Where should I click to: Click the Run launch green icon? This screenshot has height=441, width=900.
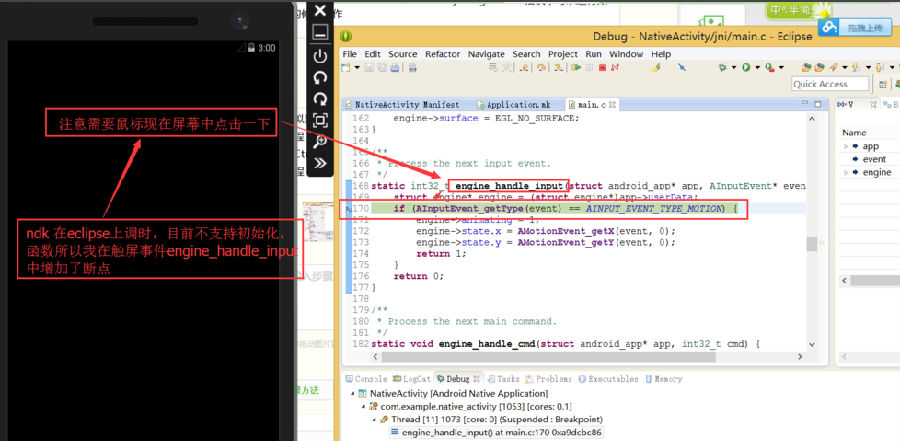745,68
